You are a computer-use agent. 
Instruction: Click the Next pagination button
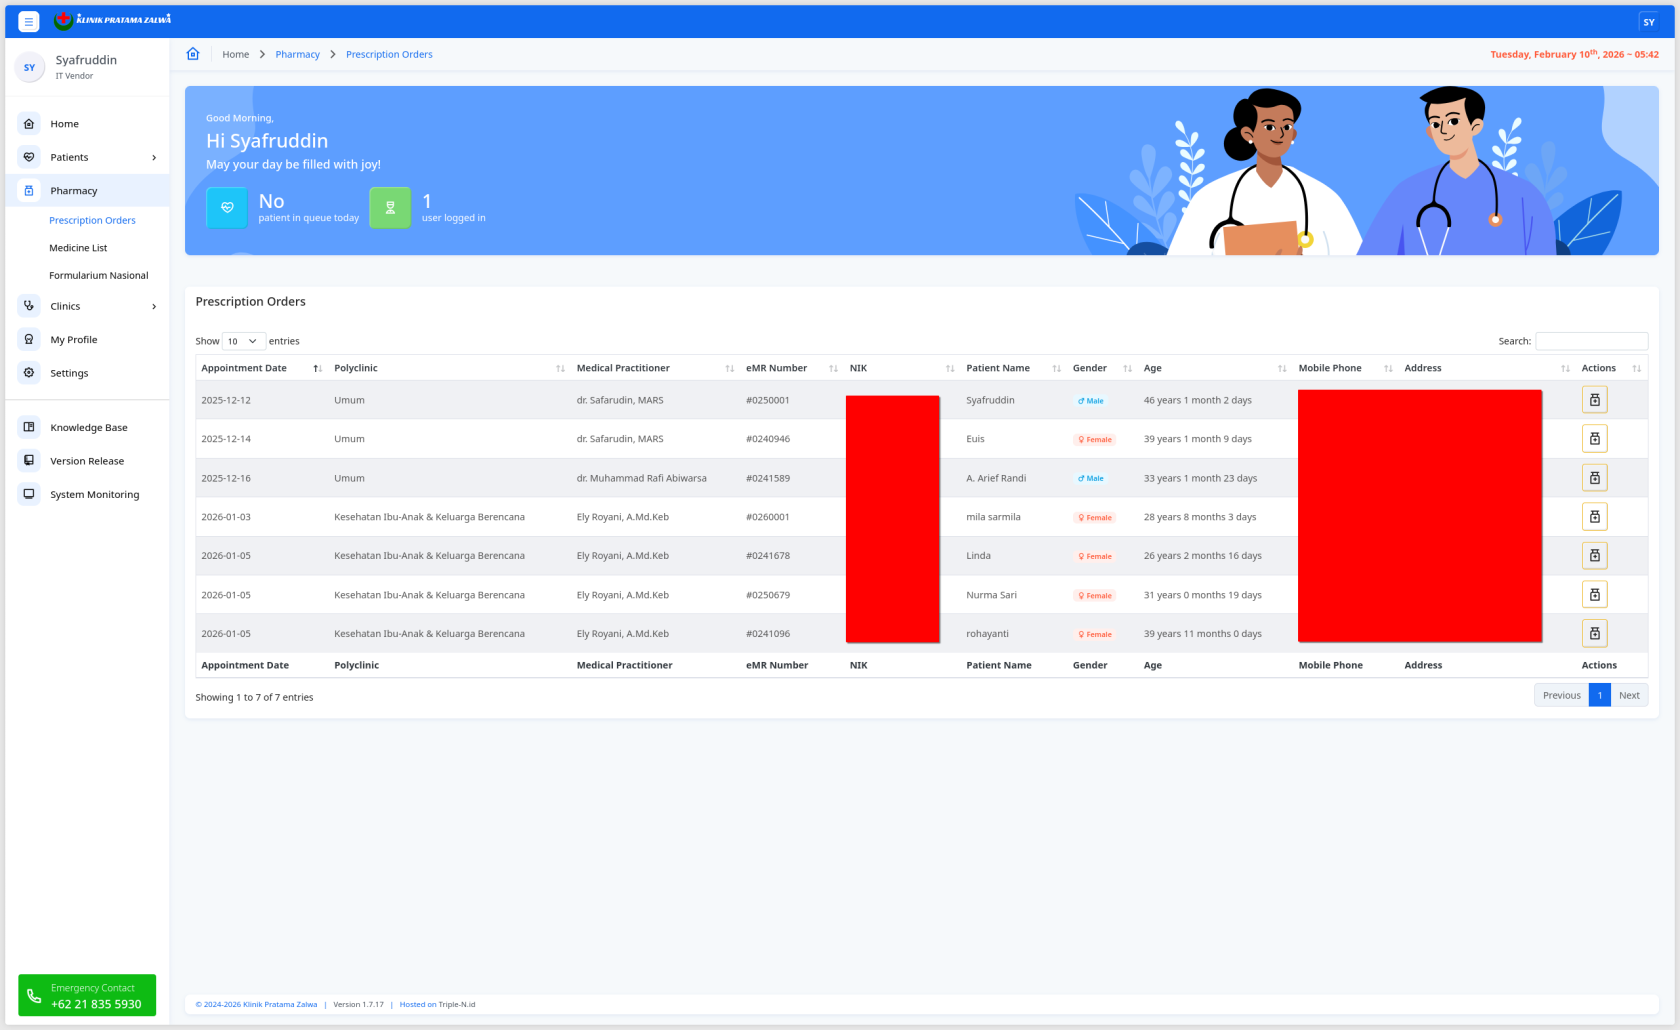[x=1628, y=695]
